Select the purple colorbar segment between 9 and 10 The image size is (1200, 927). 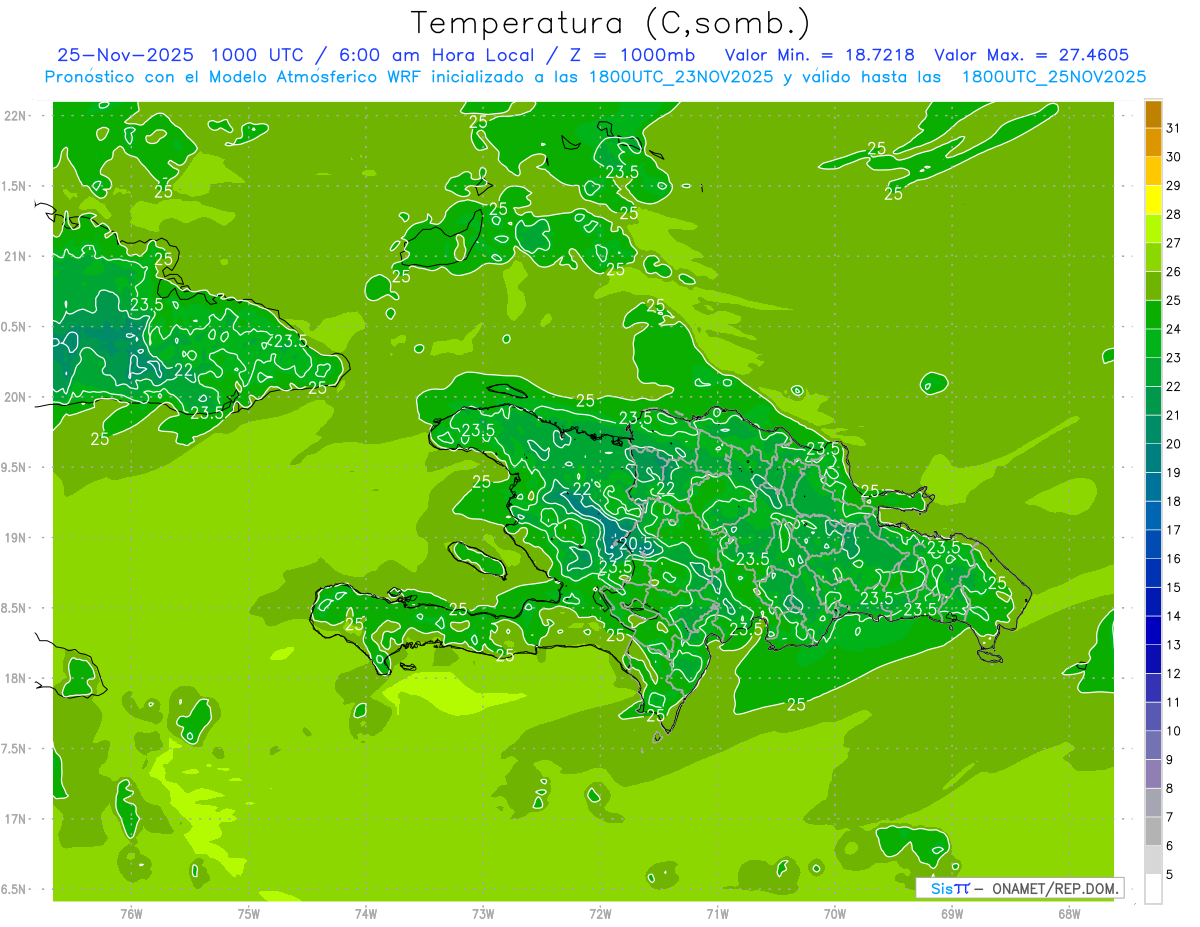coord(1153,745)
